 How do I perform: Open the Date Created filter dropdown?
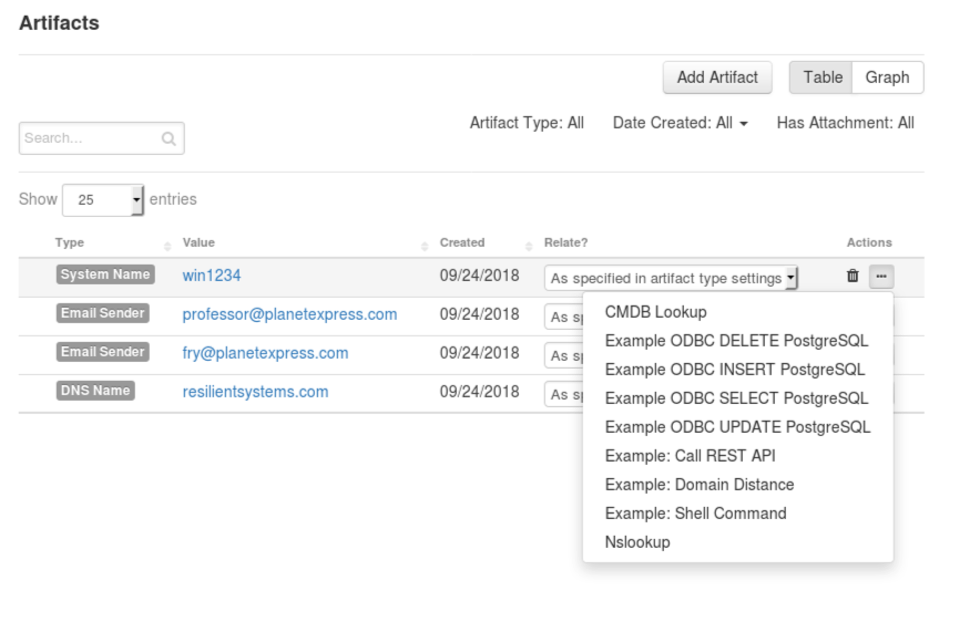[x=679, y=123]
